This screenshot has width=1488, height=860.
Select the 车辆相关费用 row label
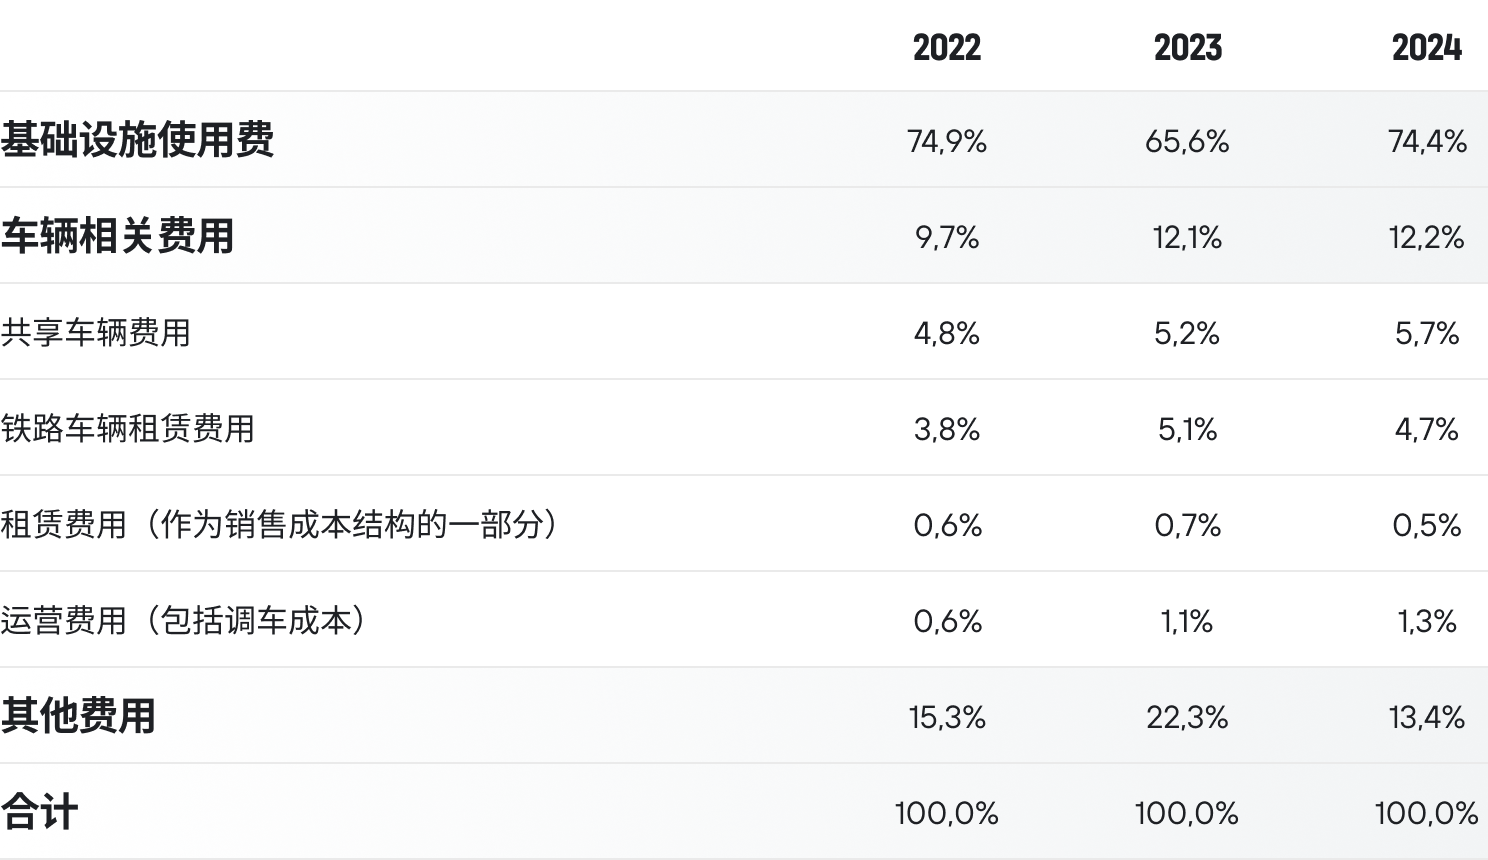pos(117,236)
